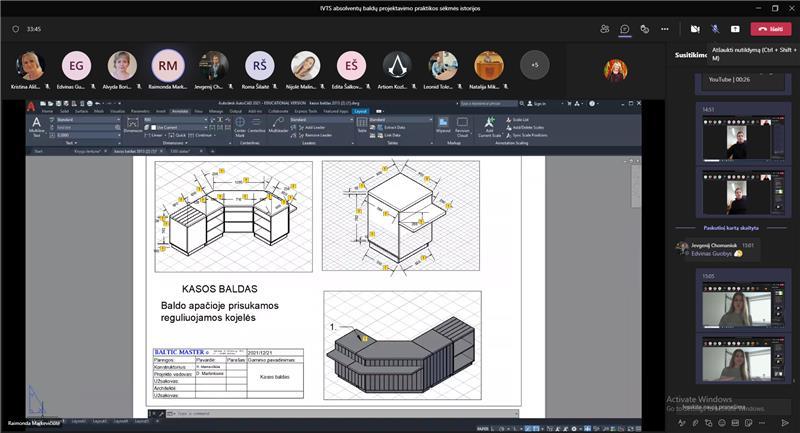Click Add Current Scale tool
This screenshot has height=433, width=800.
pos(489,126)
